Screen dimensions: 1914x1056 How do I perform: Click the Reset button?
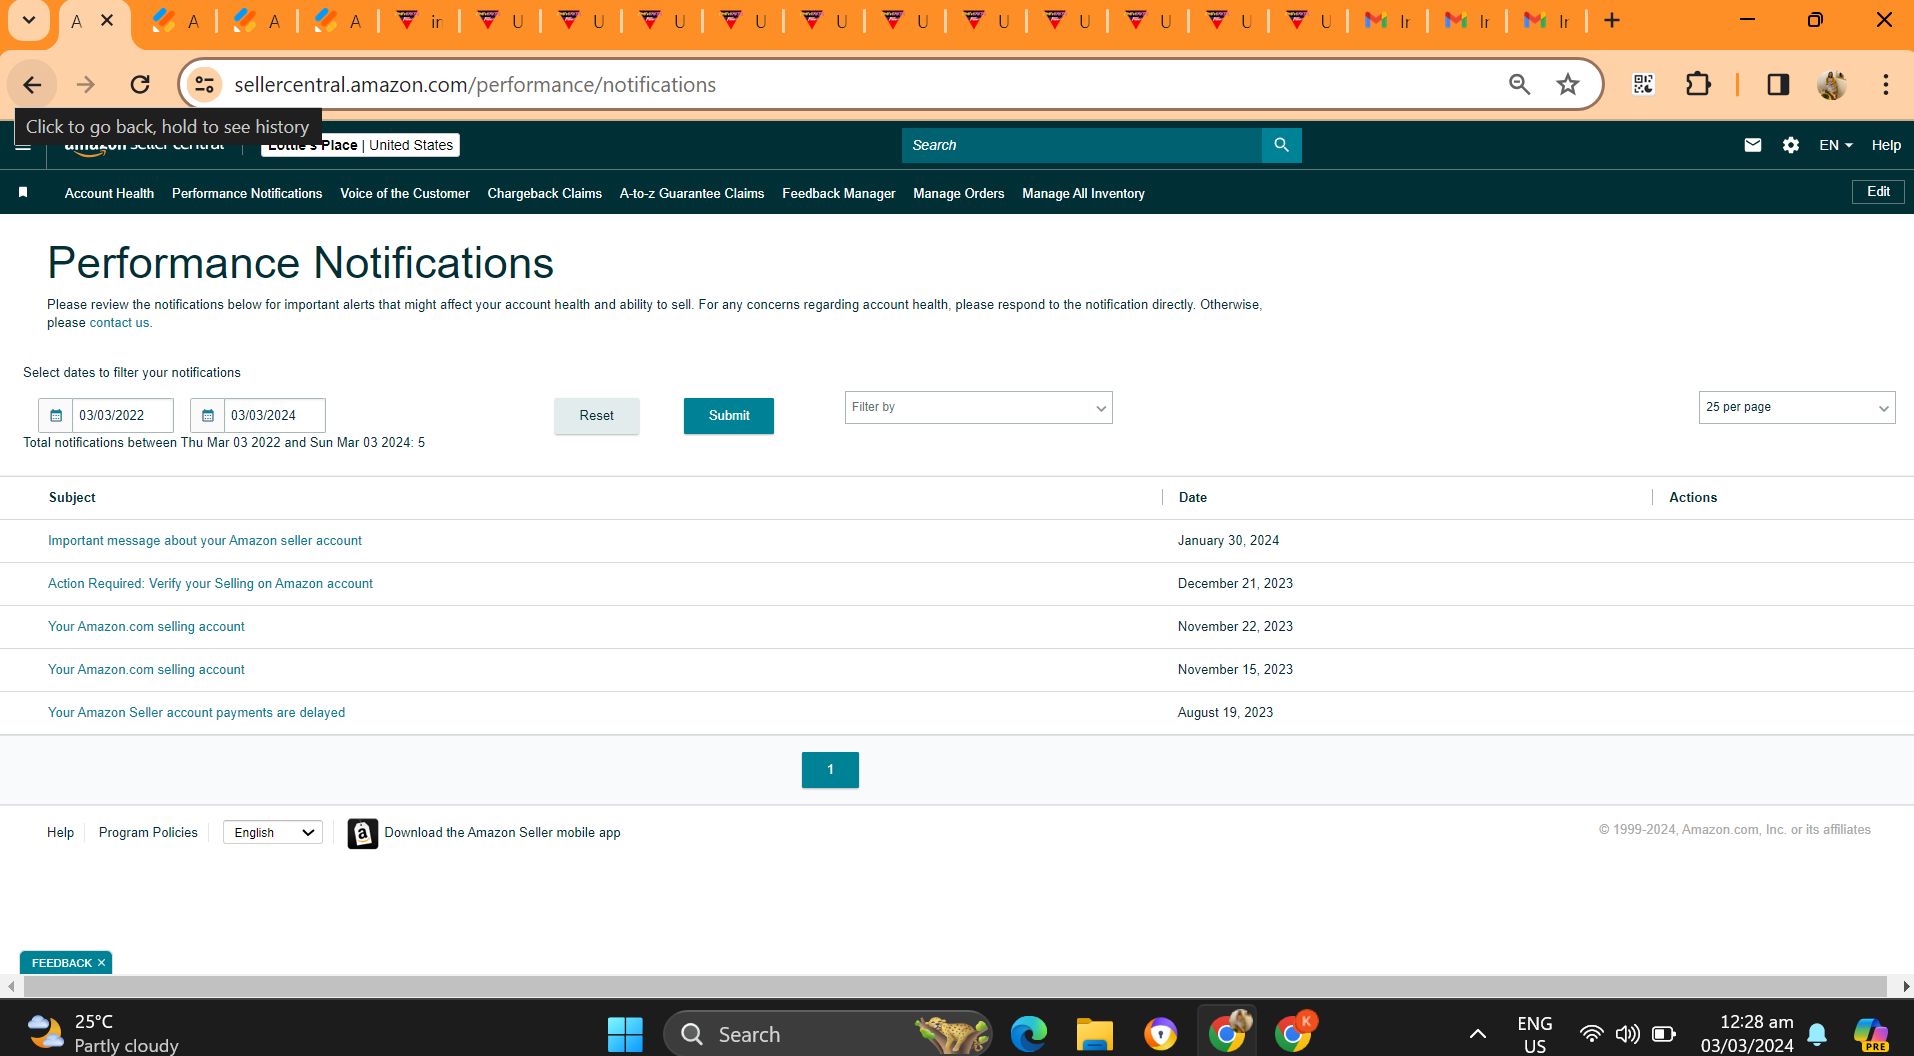click(x=597, y=416)
